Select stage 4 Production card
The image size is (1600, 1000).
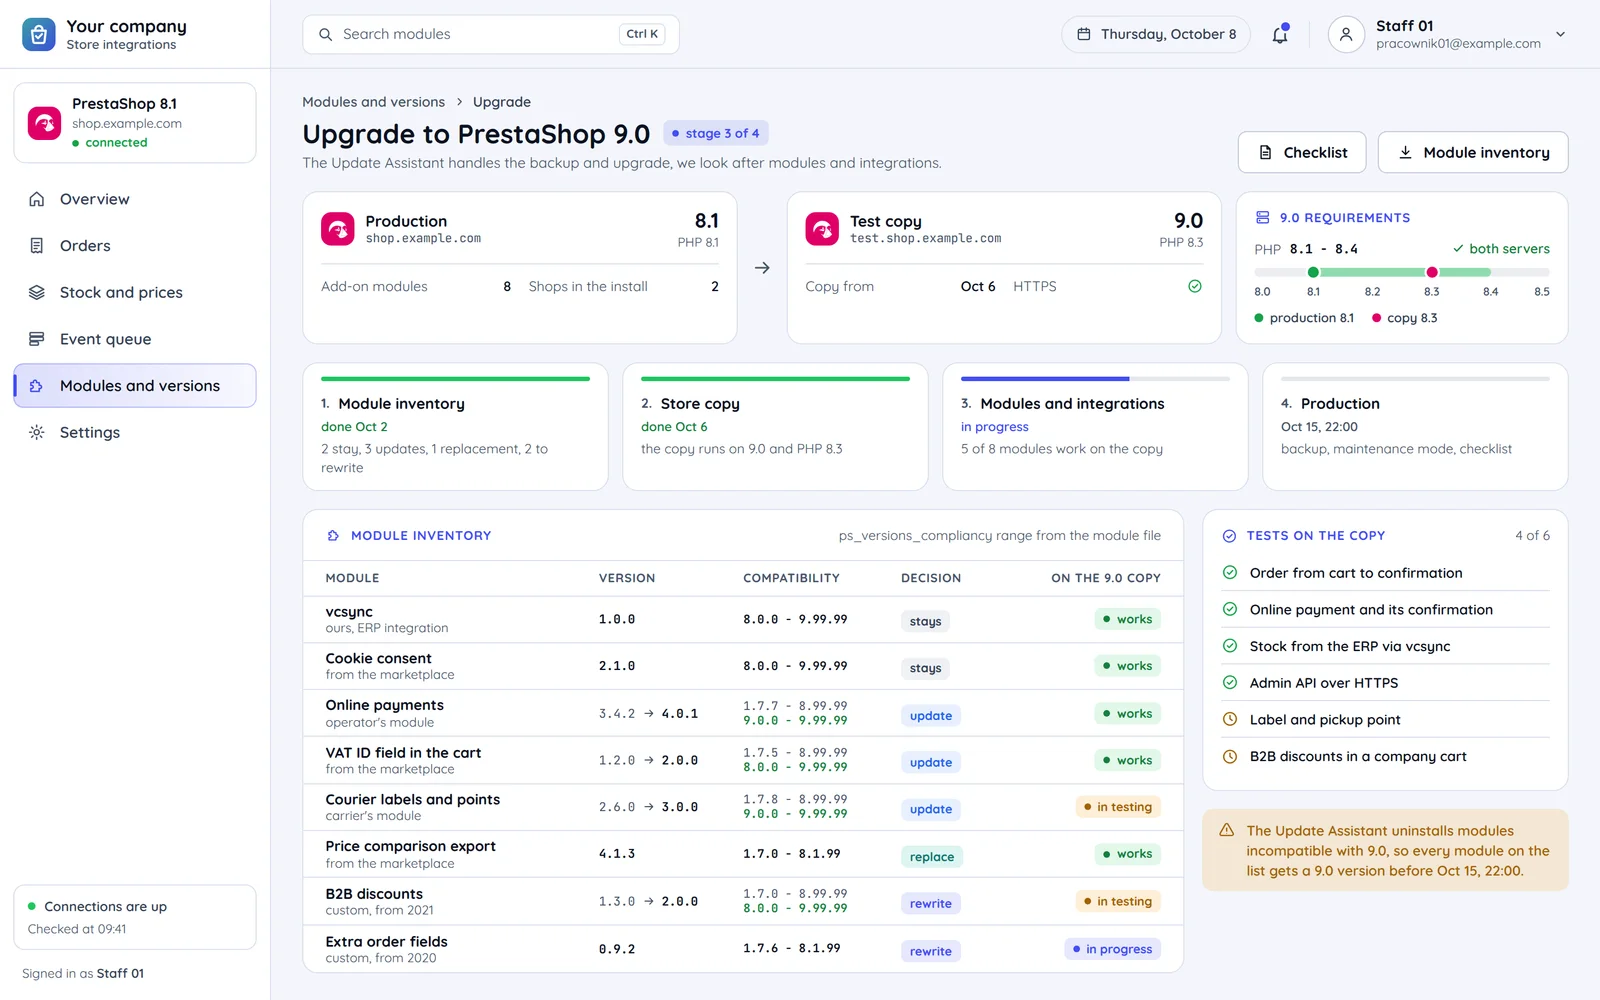point(1415,427)
